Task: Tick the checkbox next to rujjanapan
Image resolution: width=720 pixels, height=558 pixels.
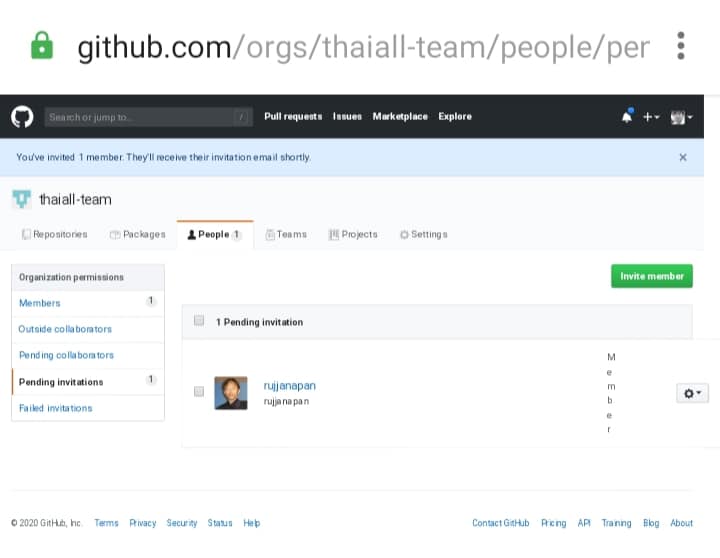Action: [199, 392]
